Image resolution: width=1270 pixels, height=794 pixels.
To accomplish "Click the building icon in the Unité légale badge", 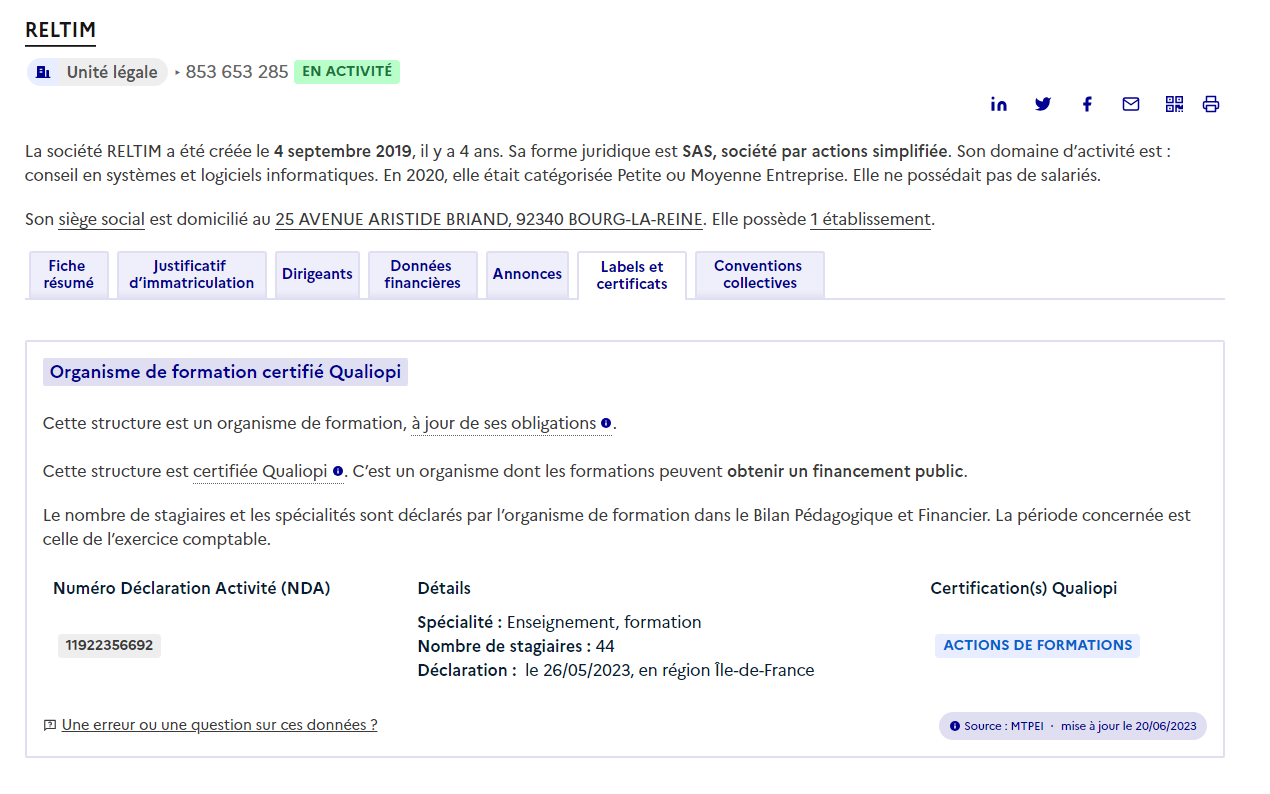I will pyautogui.click(x=43, y=72).
